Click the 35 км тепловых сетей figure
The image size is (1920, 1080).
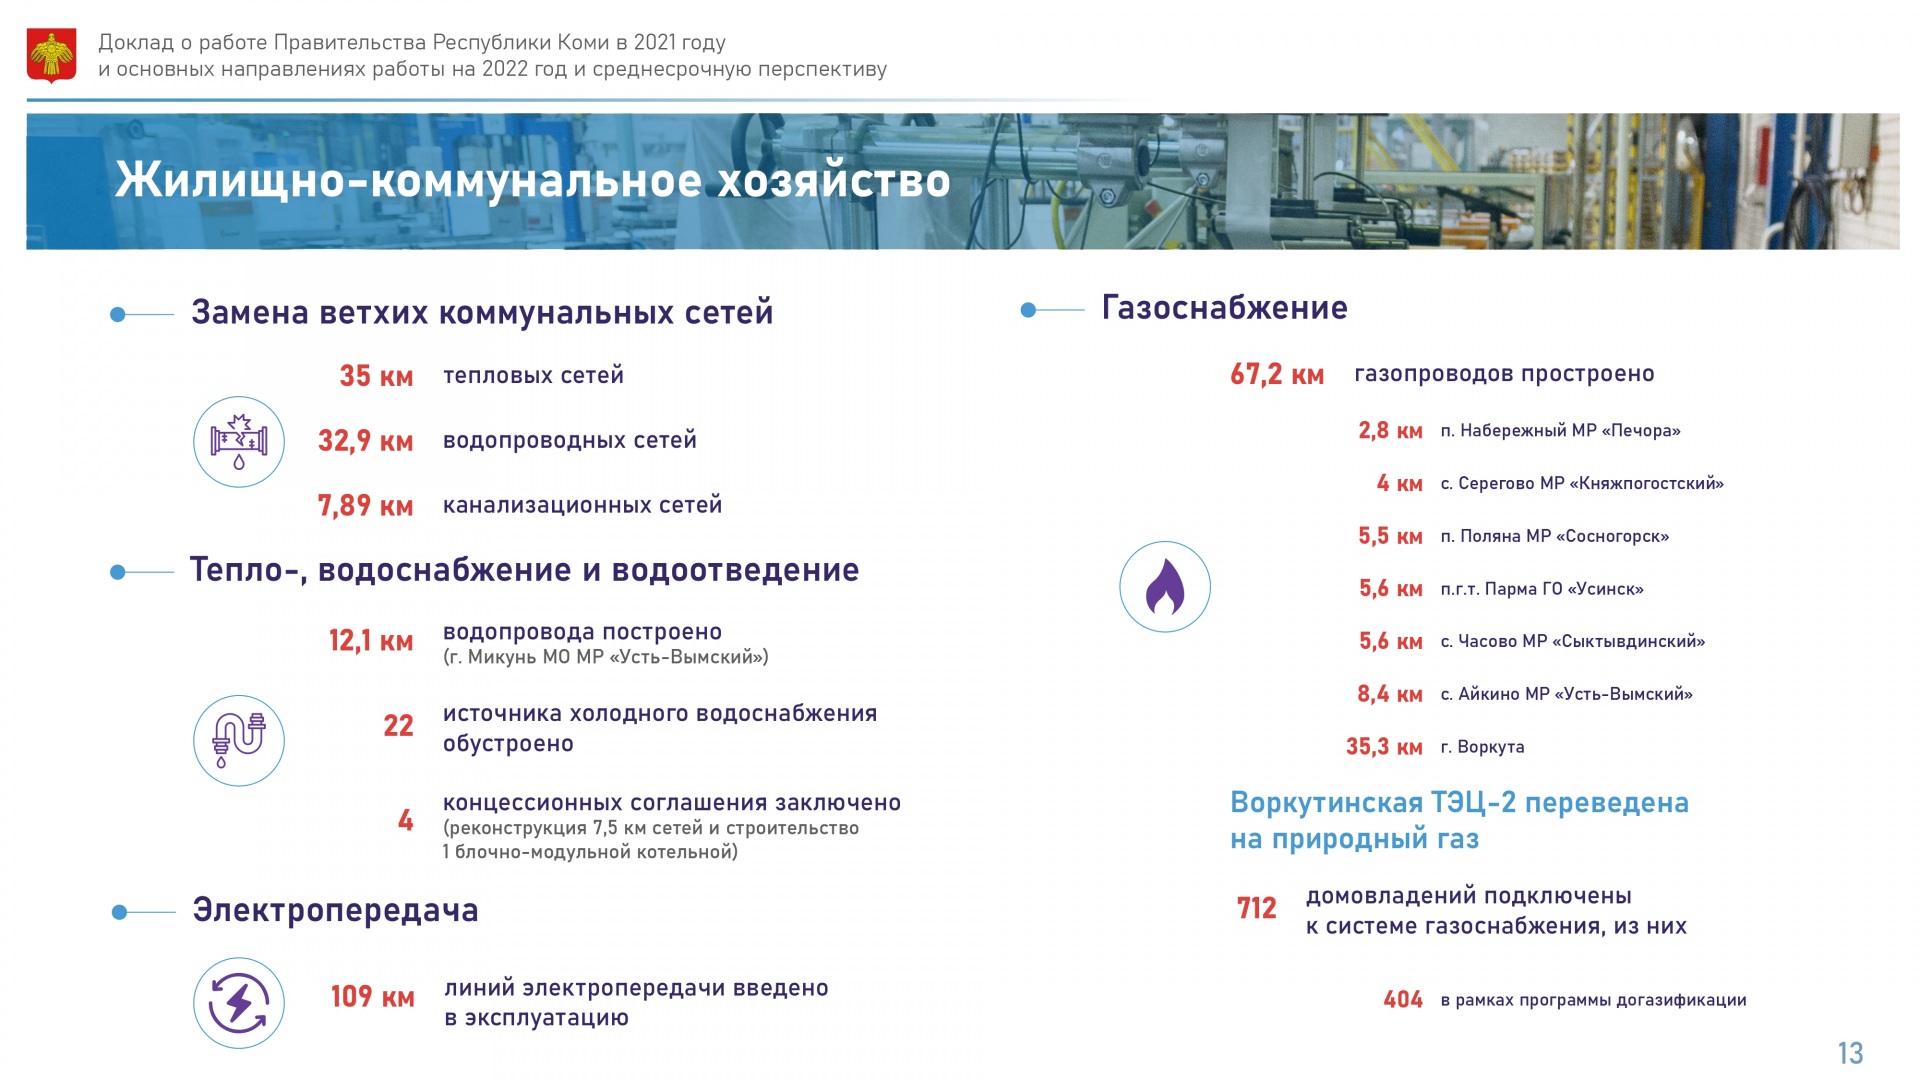pos(376,376)
